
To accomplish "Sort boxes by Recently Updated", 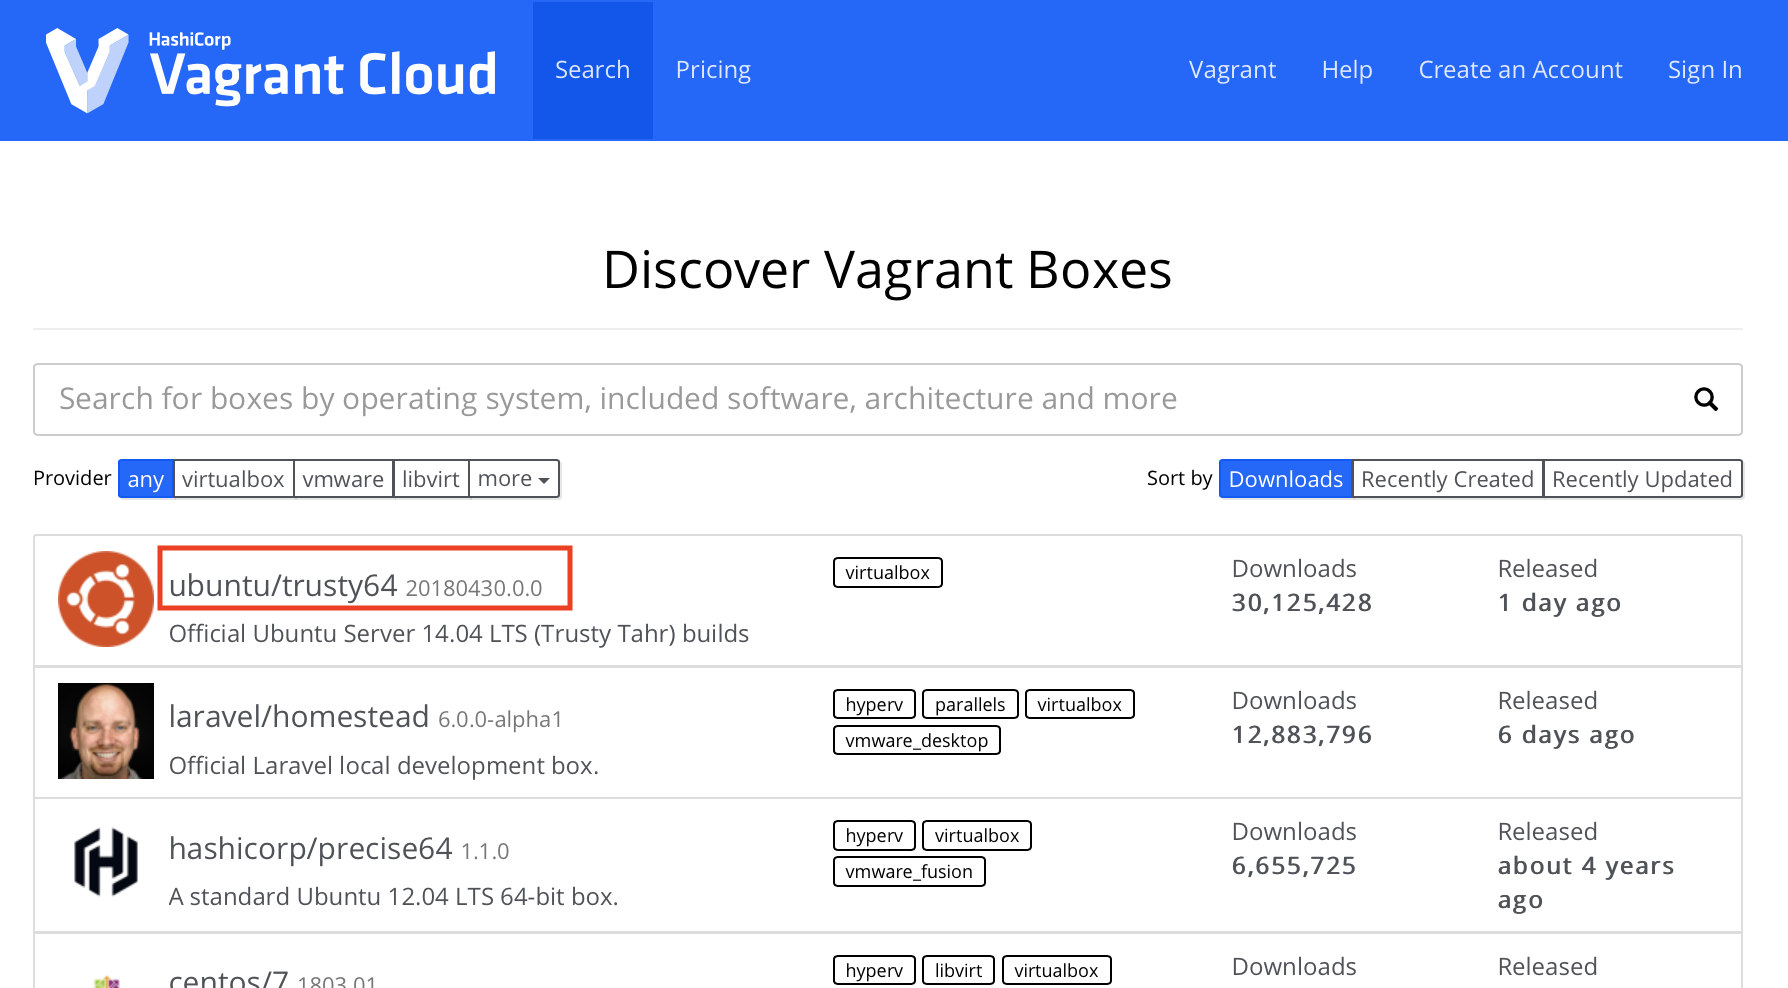I will (1642, 479).
